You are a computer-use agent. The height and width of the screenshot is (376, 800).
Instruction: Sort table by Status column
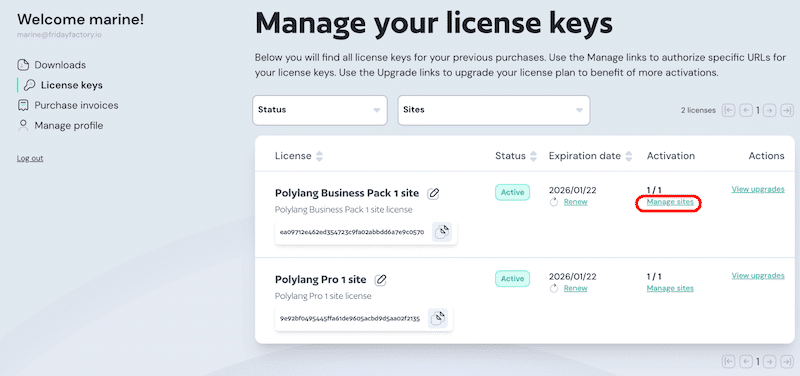tap(534, 156)
